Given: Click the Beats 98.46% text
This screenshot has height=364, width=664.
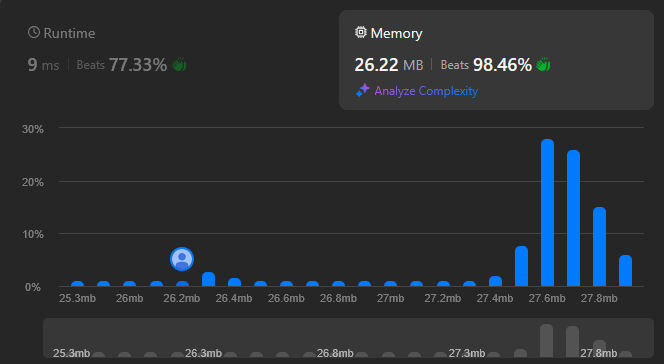Looking at the screenshot, I should pyautogui.click(x=486, y=65).
